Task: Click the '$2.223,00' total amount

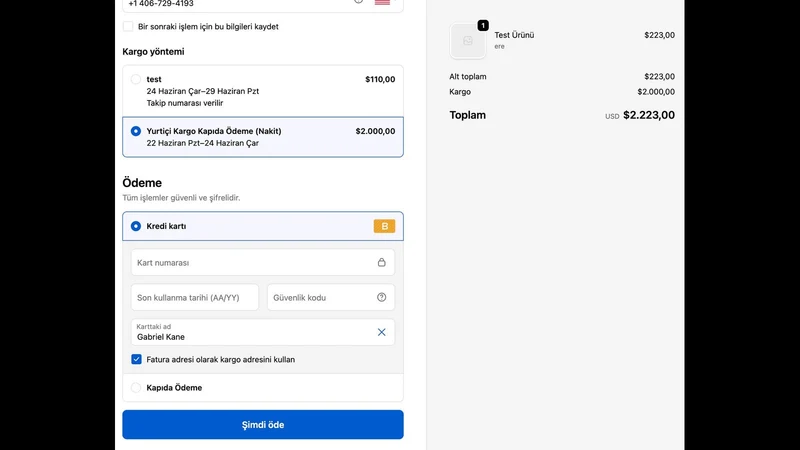Action: 649,115
